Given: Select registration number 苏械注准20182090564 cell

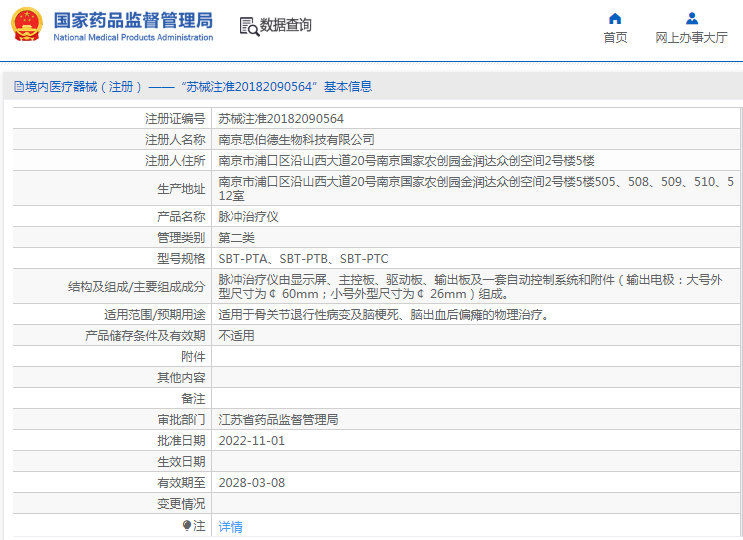Looking at the screenshot, I should pos(281,118).
